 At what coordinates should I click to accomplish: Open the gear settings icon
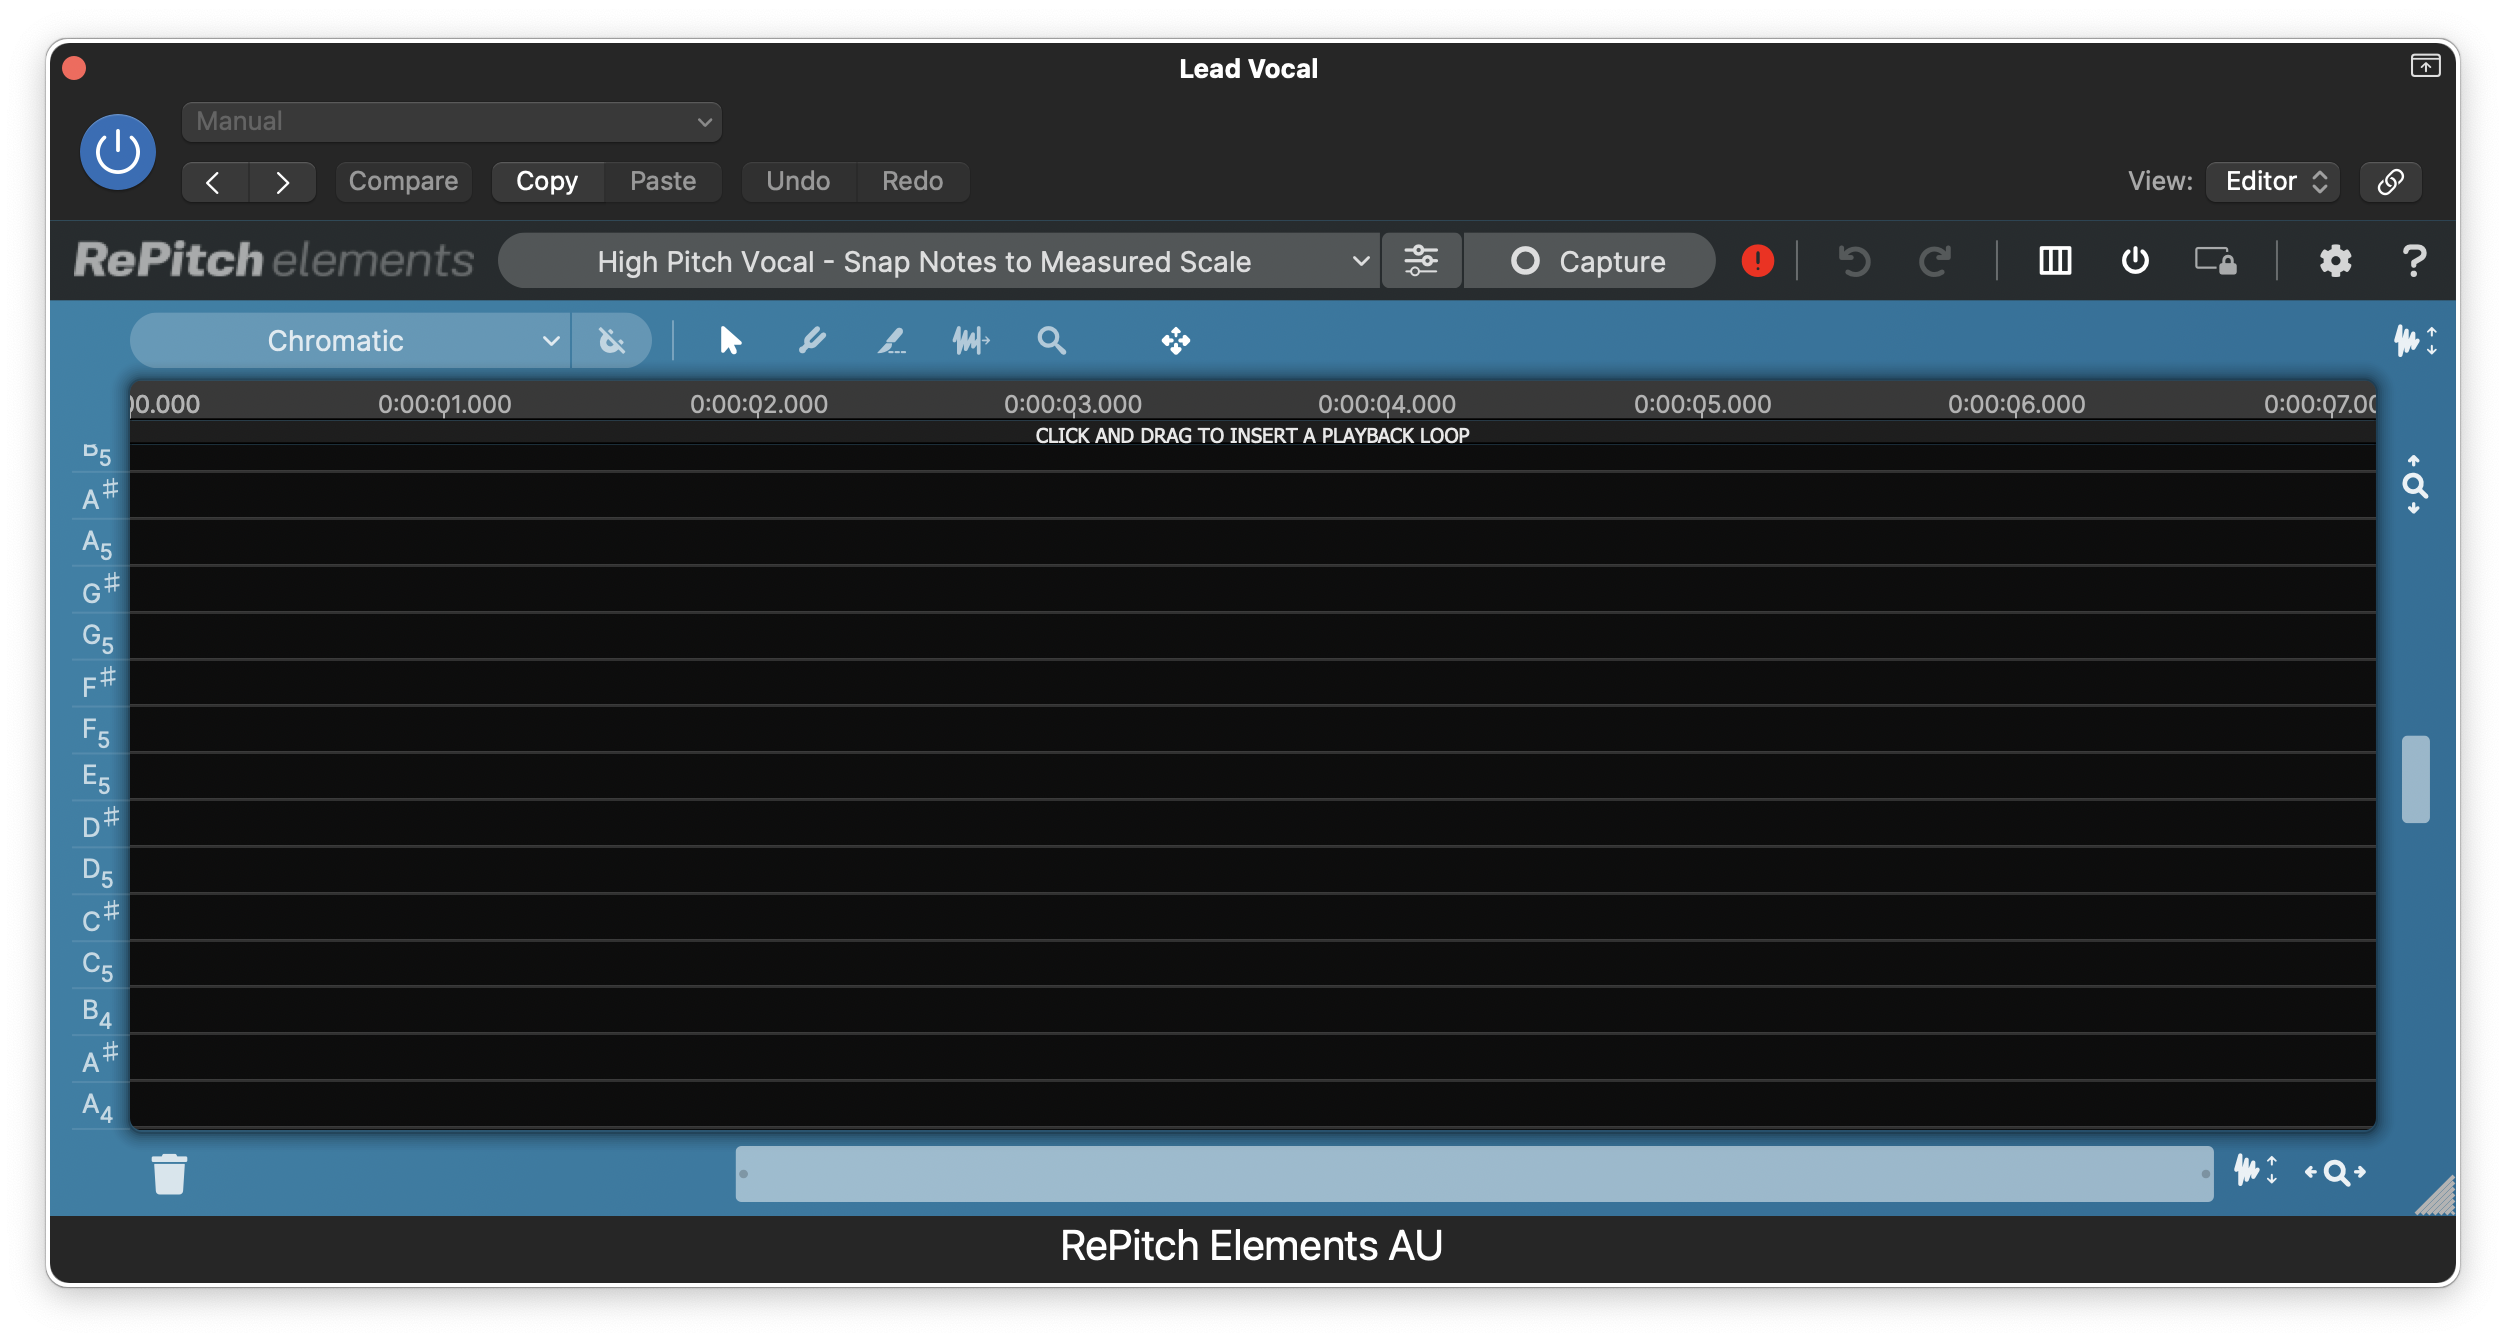(2335, 261)
